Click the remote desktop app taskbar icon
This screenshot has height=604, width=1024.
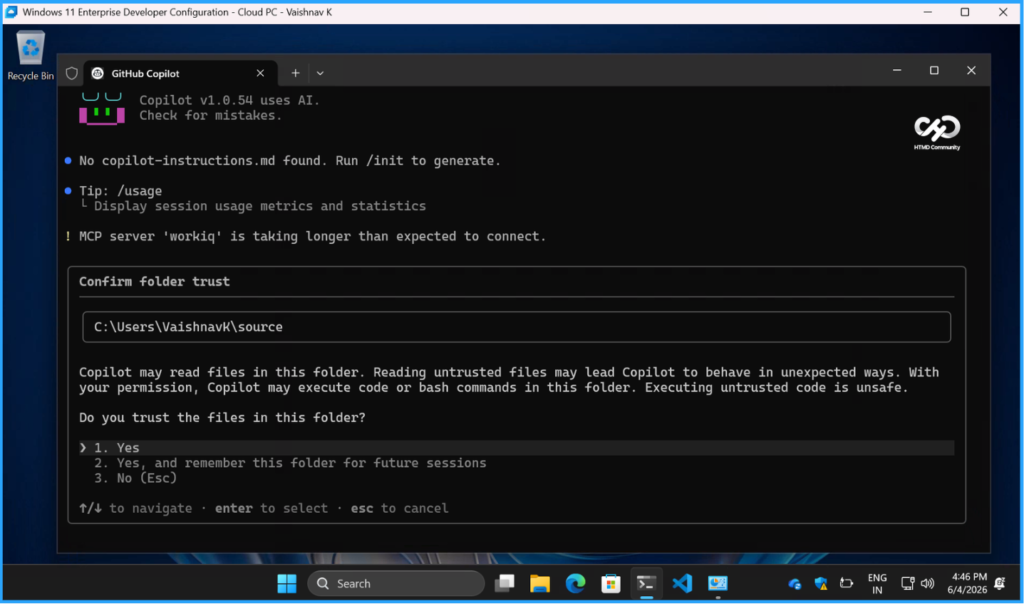tap(717, 583)
